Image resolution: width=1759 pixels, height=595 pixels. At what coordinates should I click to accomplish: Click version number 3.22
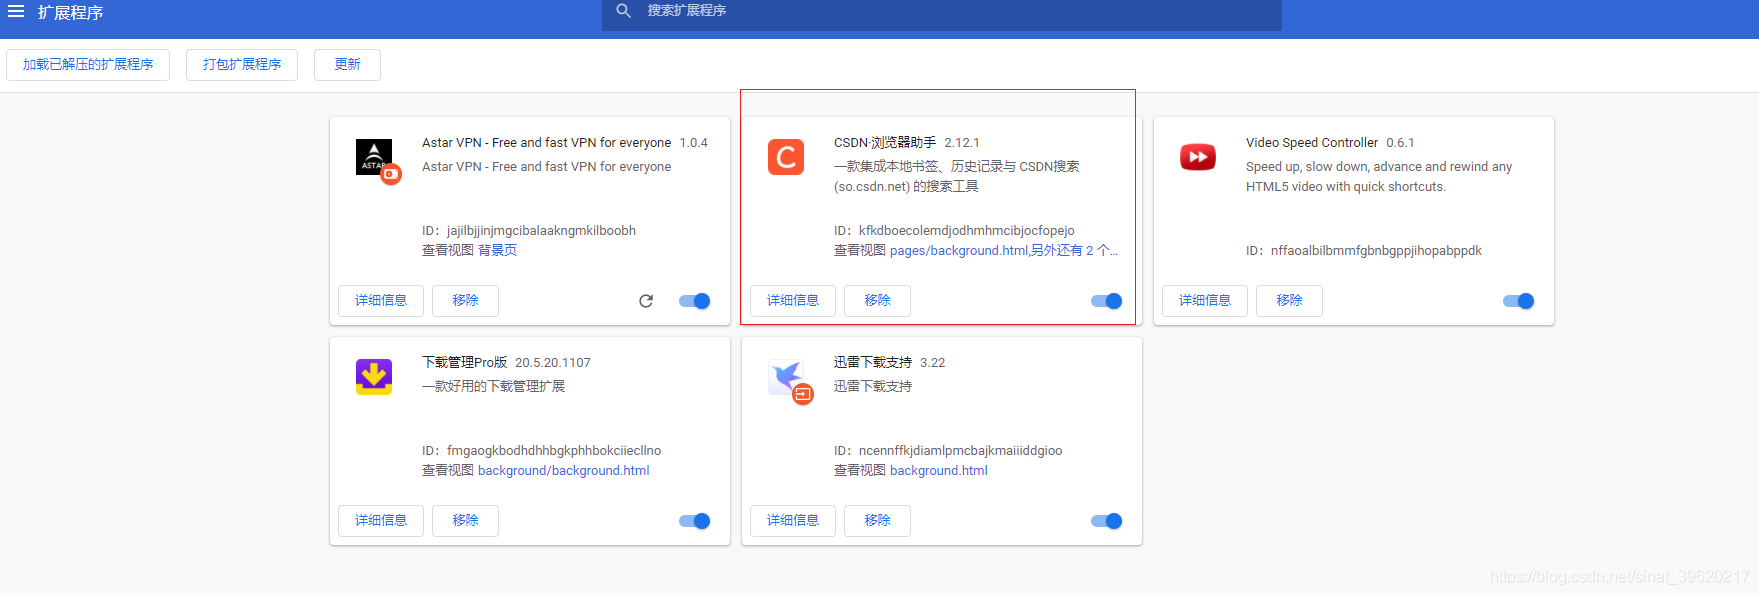(x=932, y=362)
